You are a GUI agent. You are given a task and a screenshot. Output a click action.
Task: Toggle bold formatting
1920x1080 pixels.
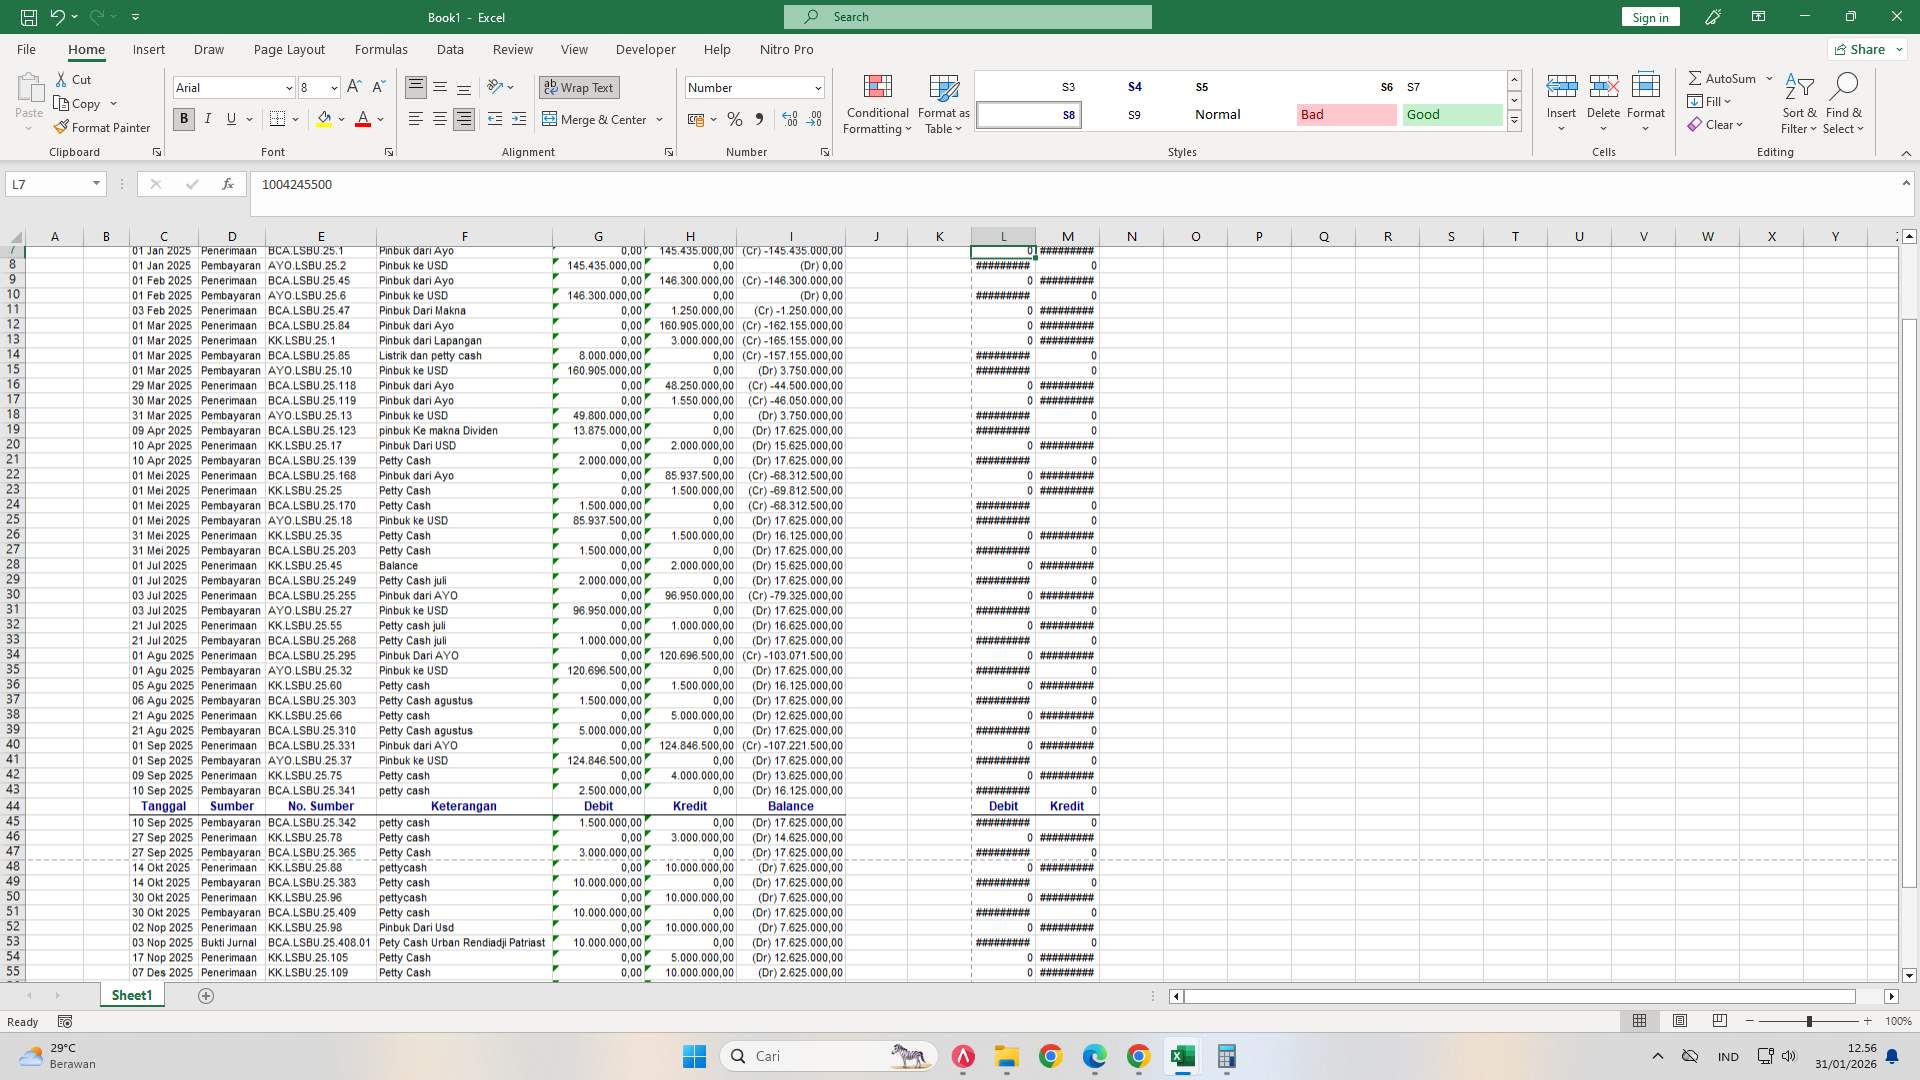[x=183, y=119]
